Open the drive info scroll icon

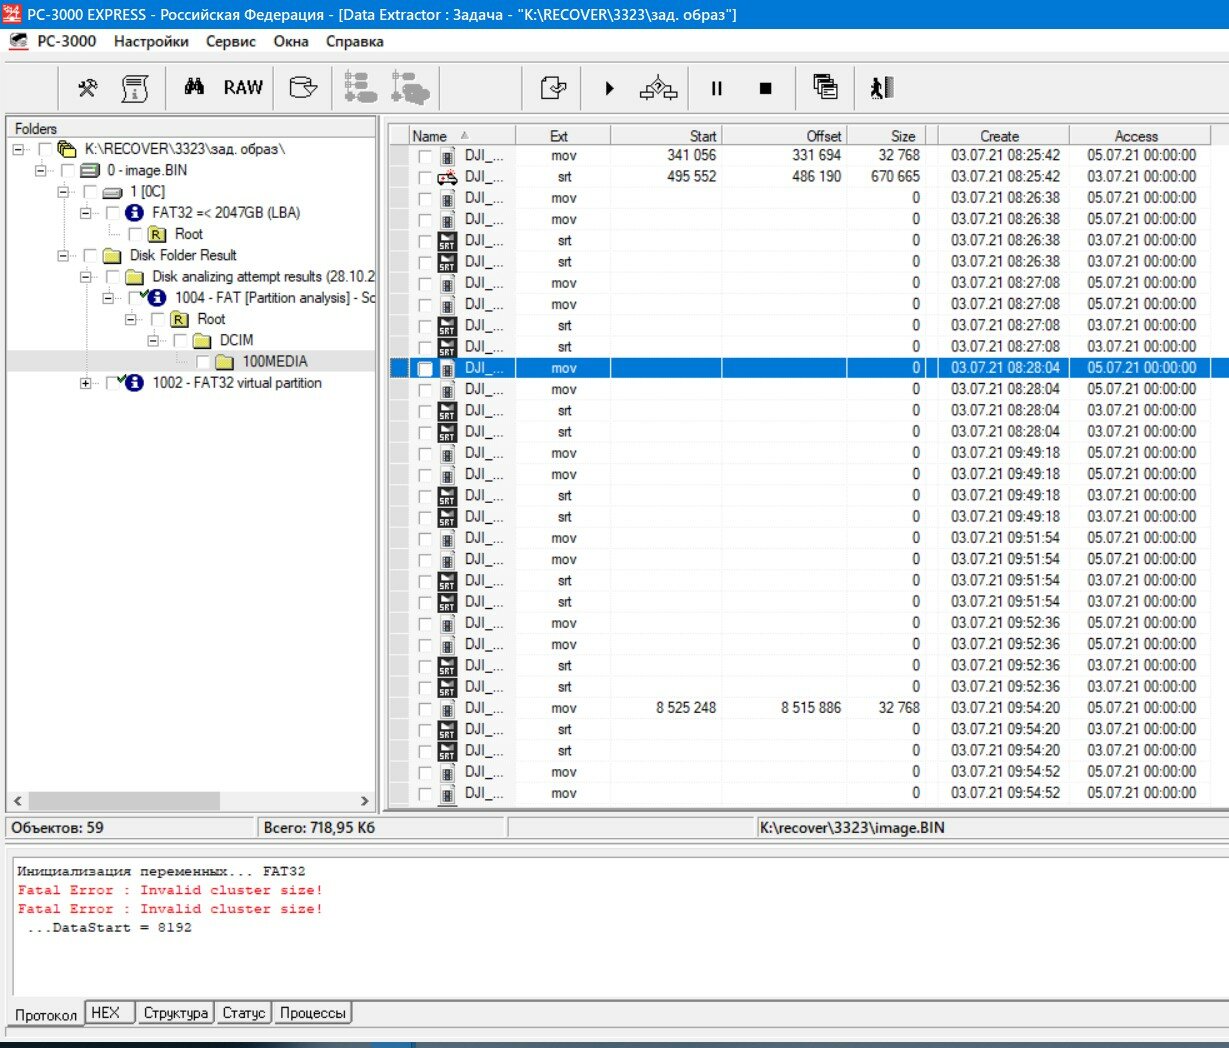(134, 88)
